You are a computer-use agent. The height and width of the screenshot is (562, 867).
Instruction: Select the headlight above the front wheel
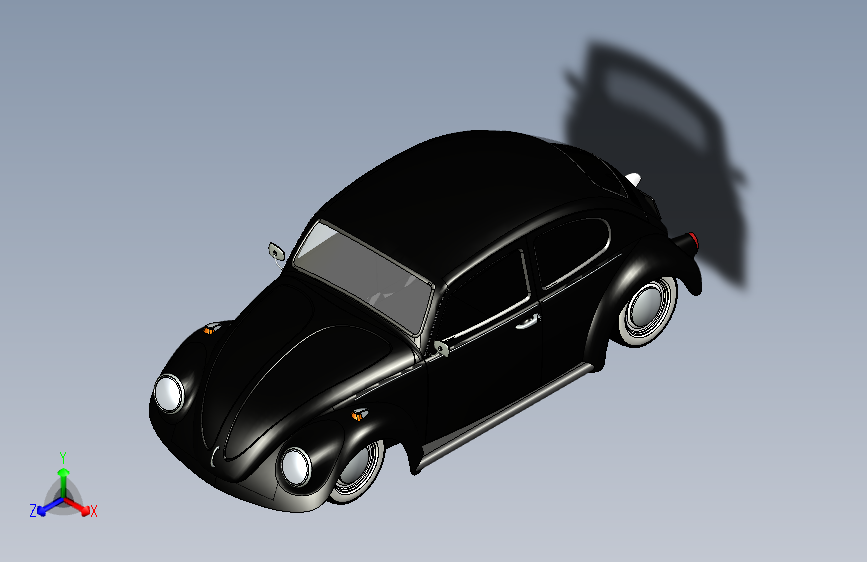[x=295, y=466]
